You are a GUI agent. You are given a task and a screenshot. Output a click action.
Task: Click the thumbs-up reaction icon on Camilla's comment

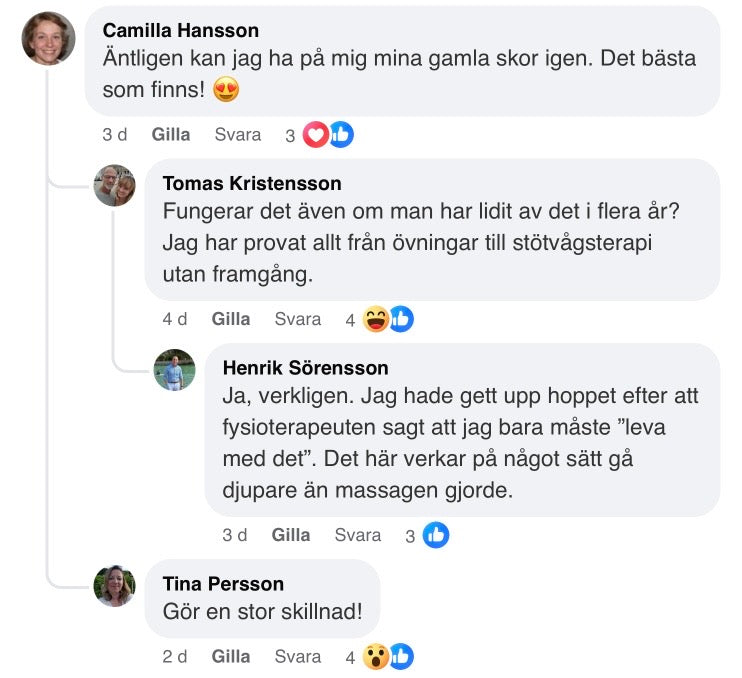point(341,135)
